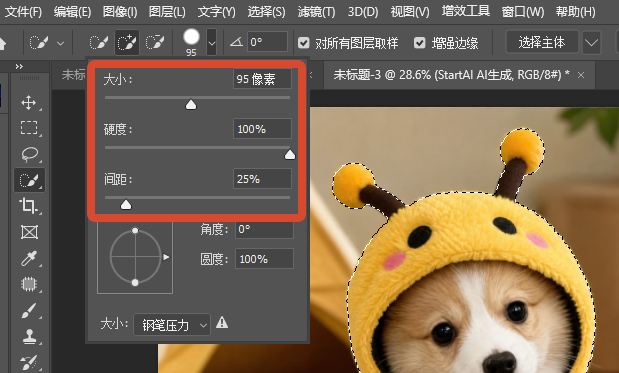
Task: Click the 角度 0° field in brush popup
Action: pyautogui.click(x=264, y=229)
